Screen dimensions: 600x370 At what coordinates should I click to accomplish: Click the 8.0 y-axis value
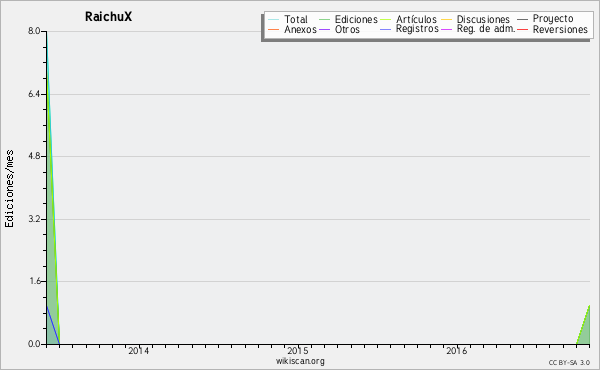pyautogui.click(x=34, y=31)
